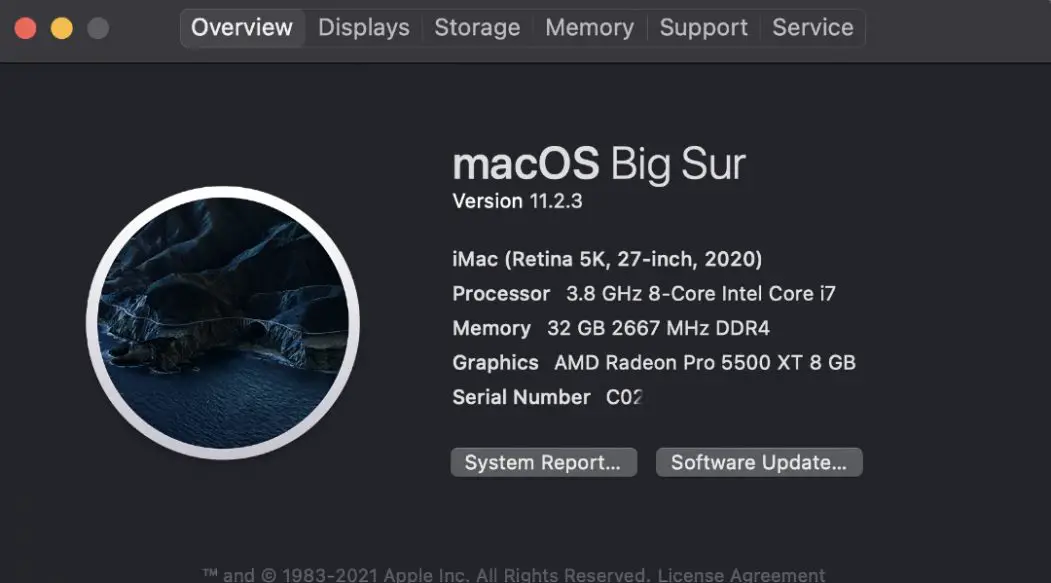Click the macOS Big Sur heading
Screen dimensions: 1051x583
point(599,163)
